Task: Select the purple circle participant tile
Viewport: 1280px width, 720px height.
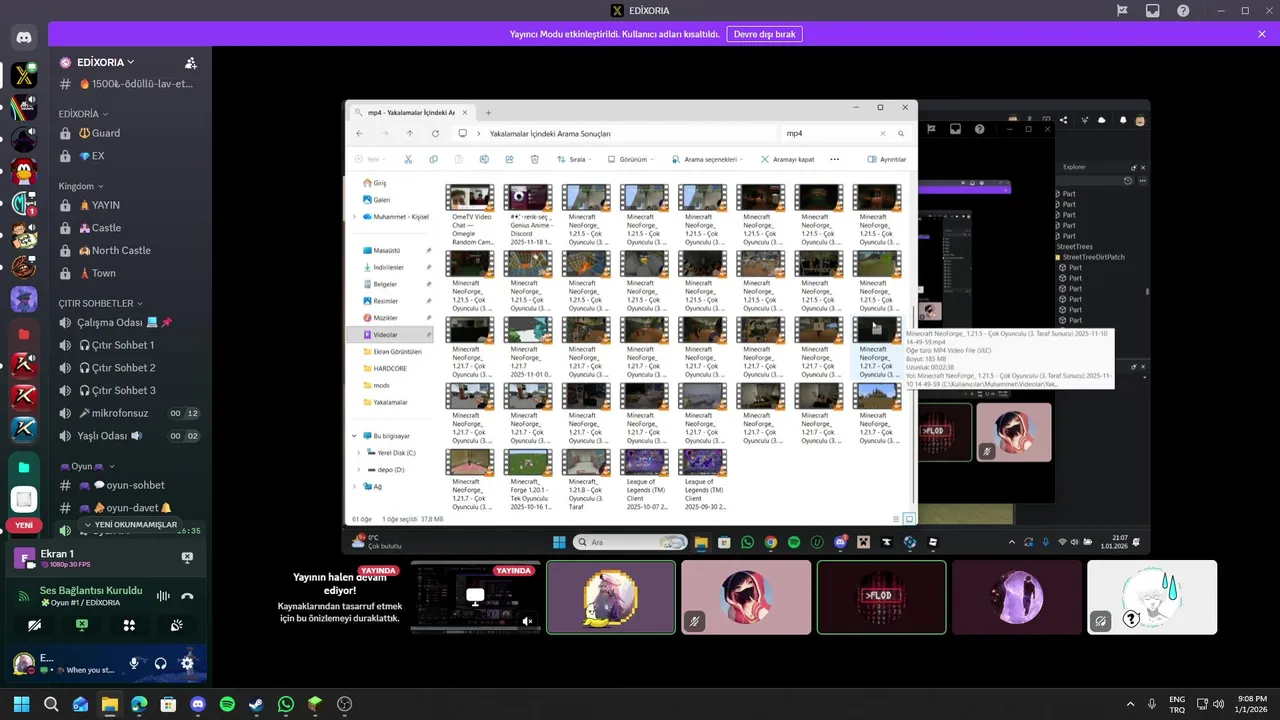Action: click(1017, 597)
